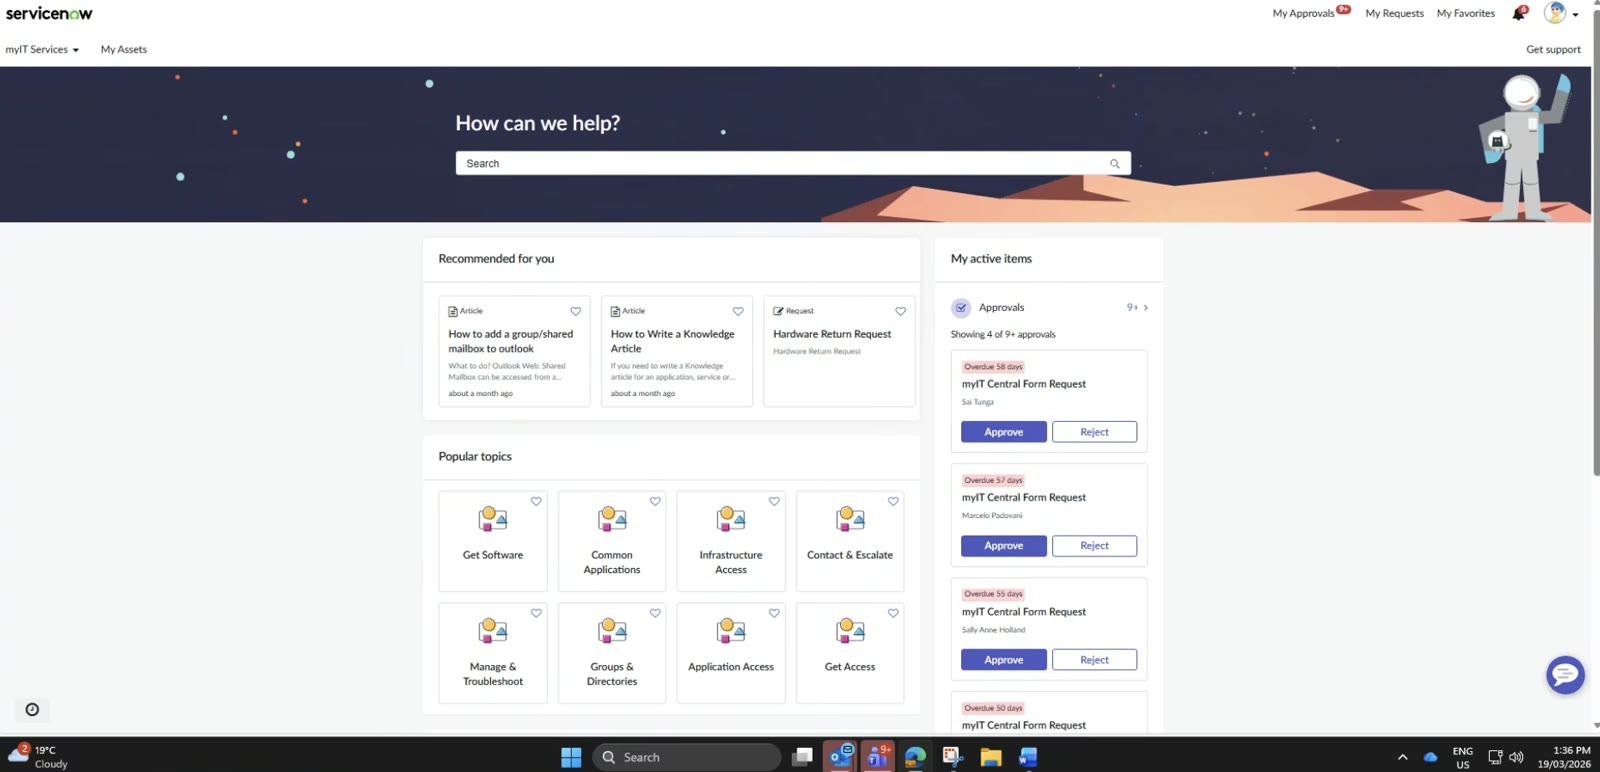Approve Sai Tunga's myIT Central Form Request
This screenshot has width=1600, height=772.
[1003, 432]
